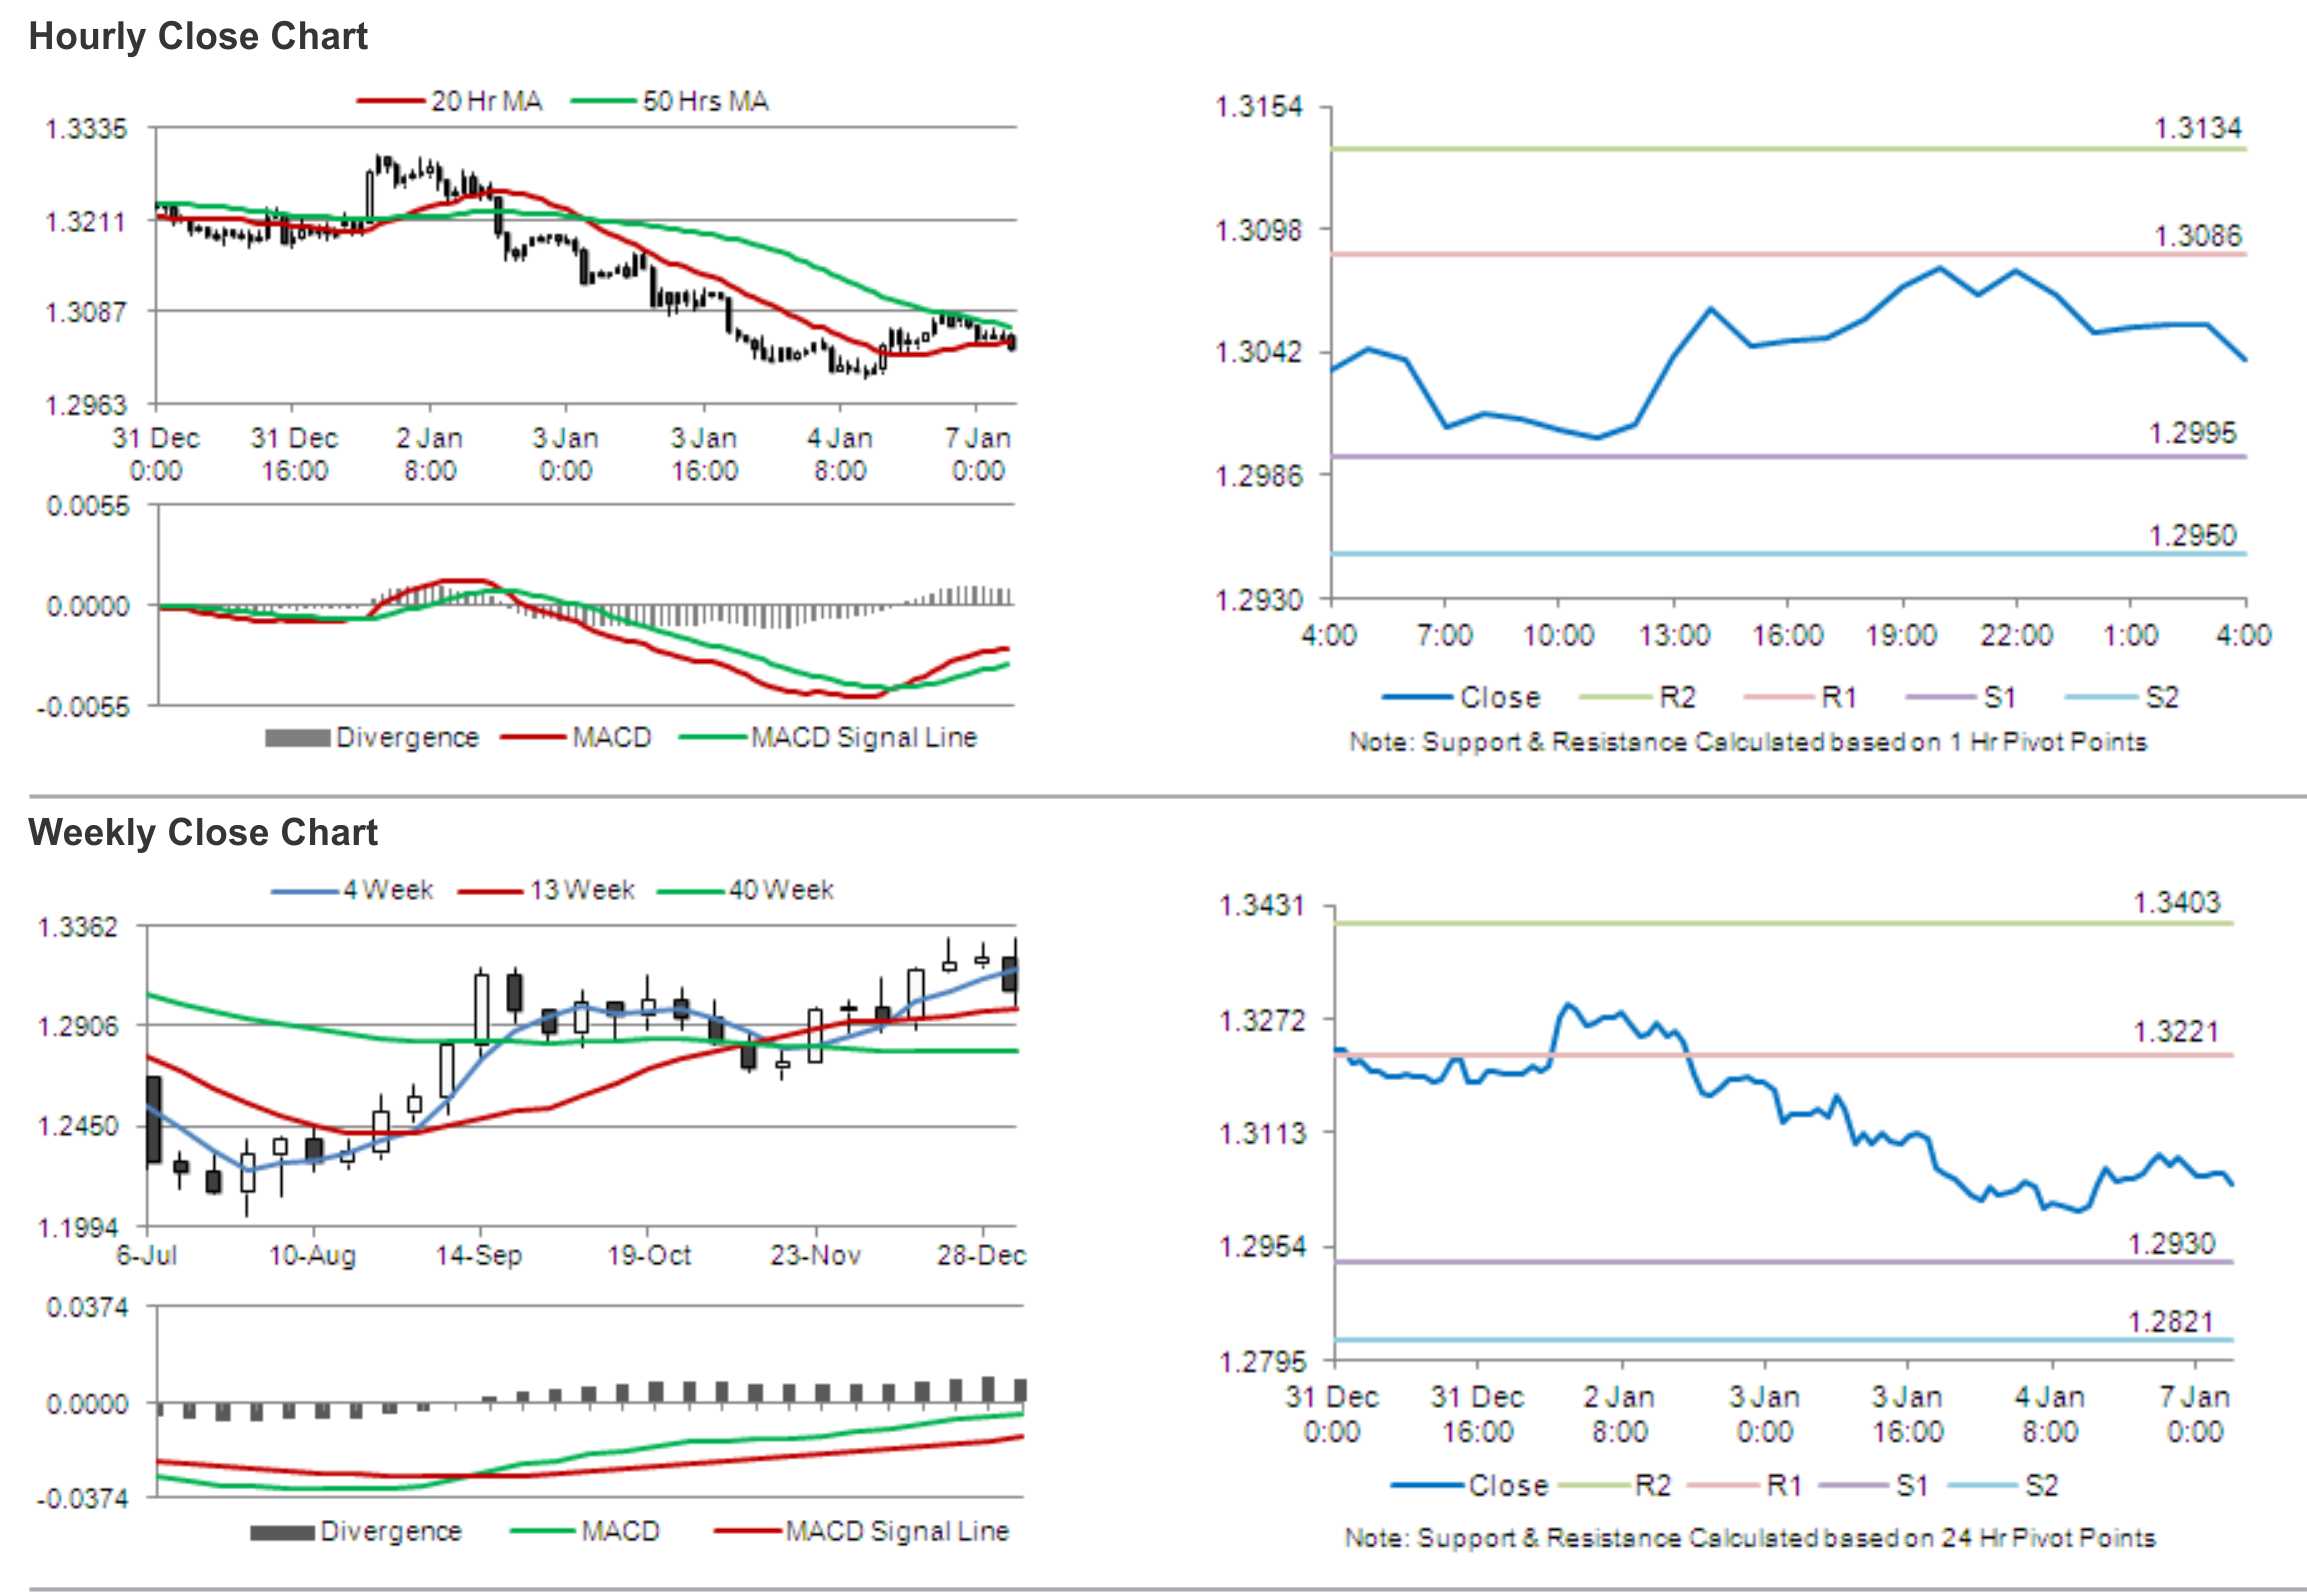The image size is (2307, 1592).
Task: Click the '50 Hrs MA' legend label
Action: pyautogui.click(x=706, y=101)
